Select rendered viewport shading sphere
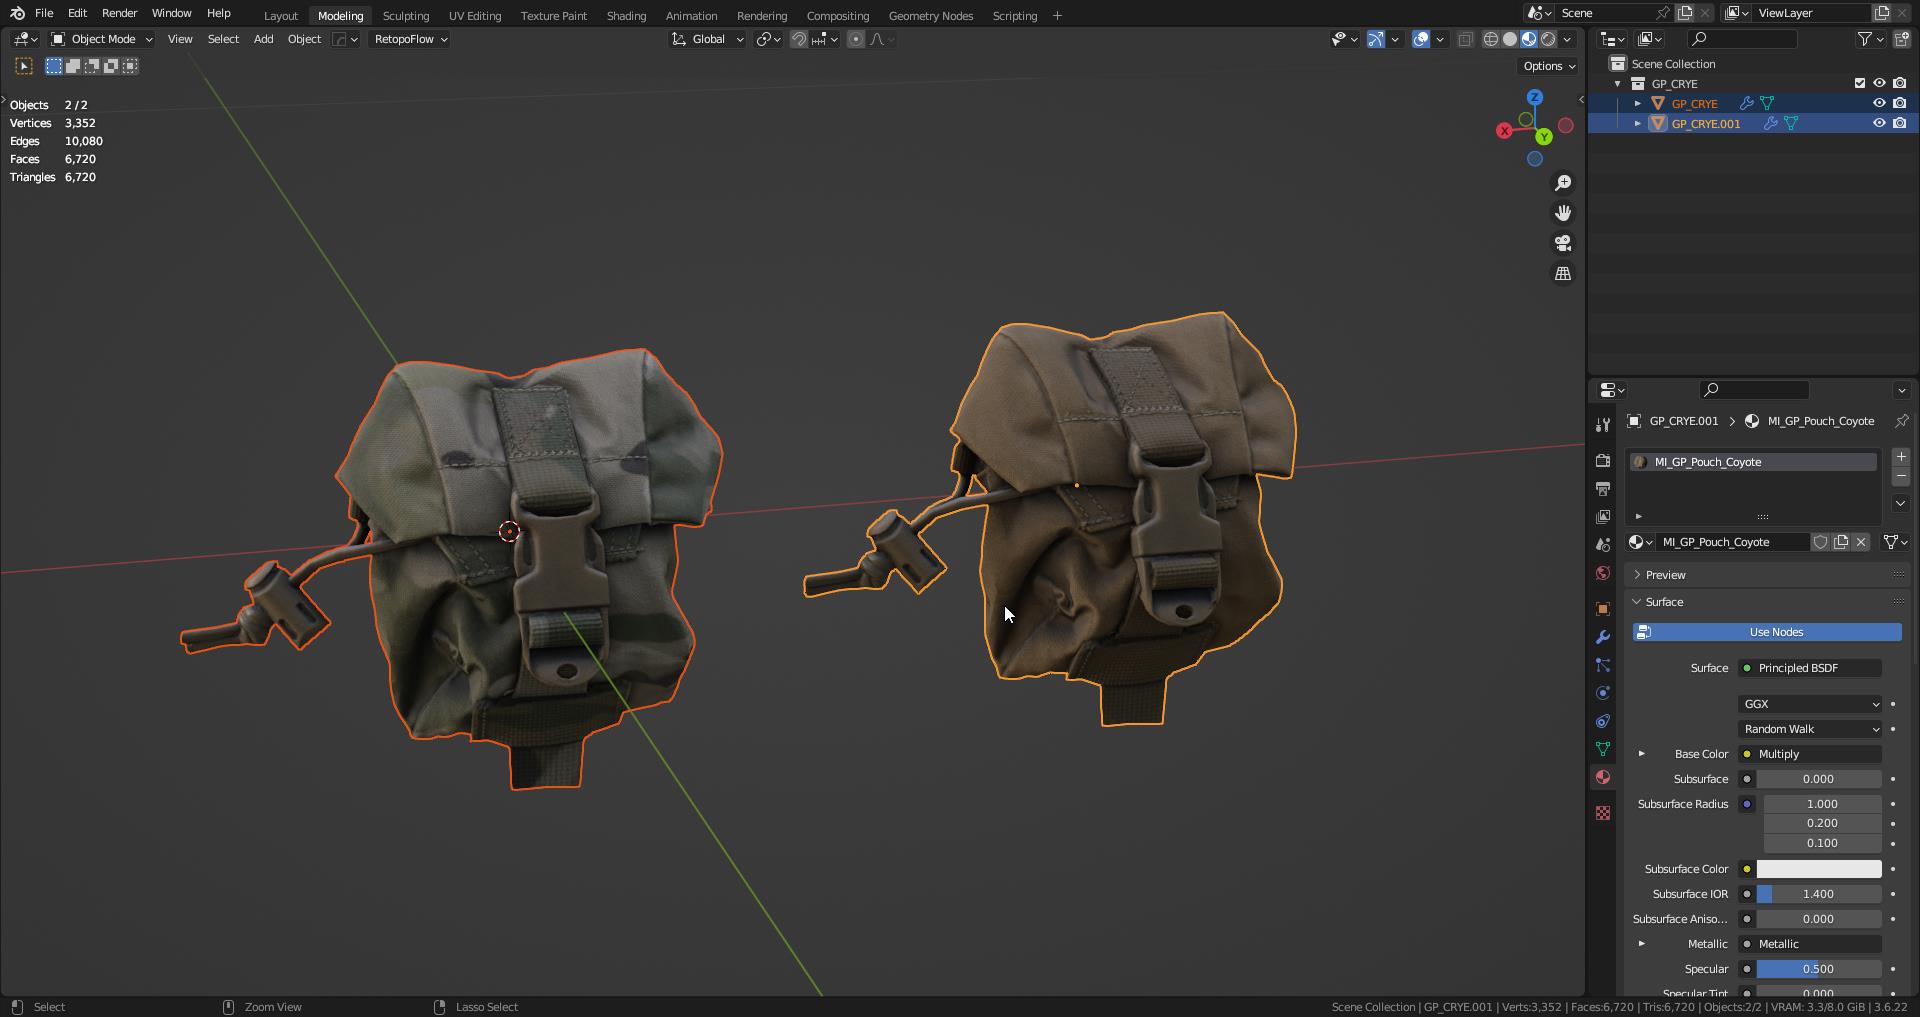Screen dimensions: 1920x1017 [x=1548, y=39]
